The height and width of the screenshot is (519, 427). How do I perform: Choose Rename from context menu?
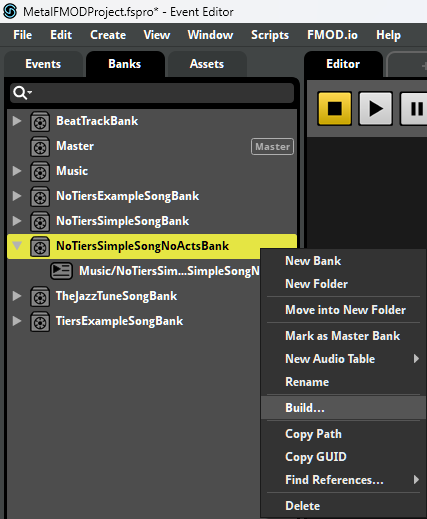[343, 382]
